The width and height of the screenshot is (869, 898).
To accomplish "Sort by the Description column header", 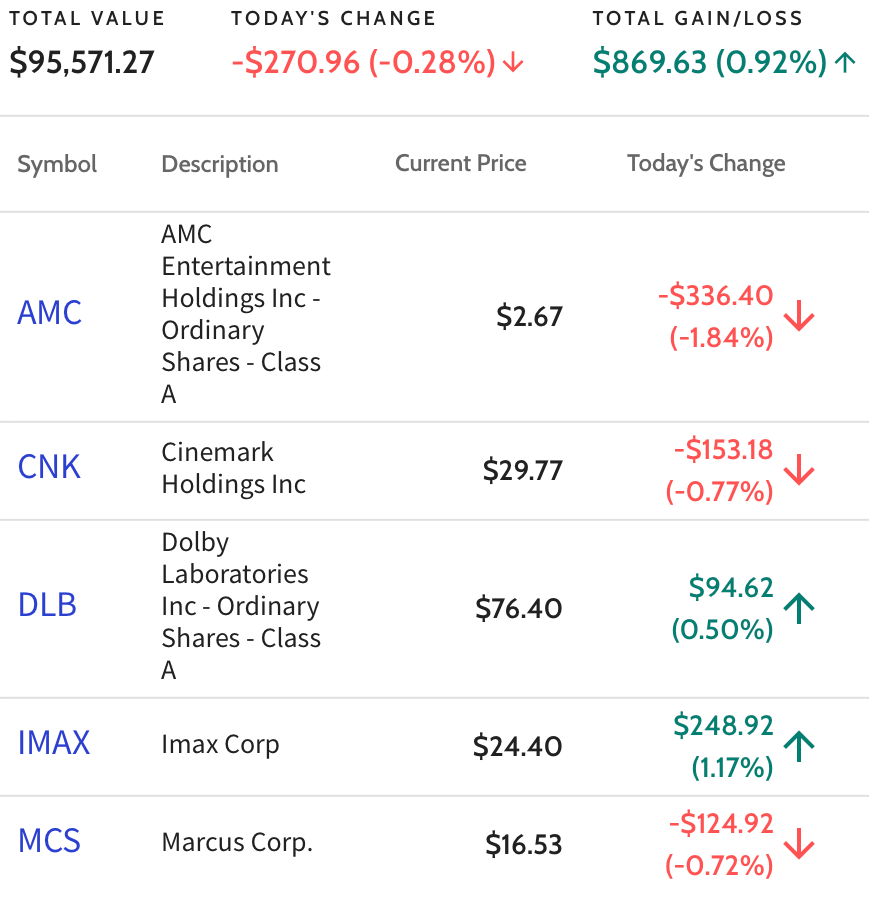I will tap(220, 164).
